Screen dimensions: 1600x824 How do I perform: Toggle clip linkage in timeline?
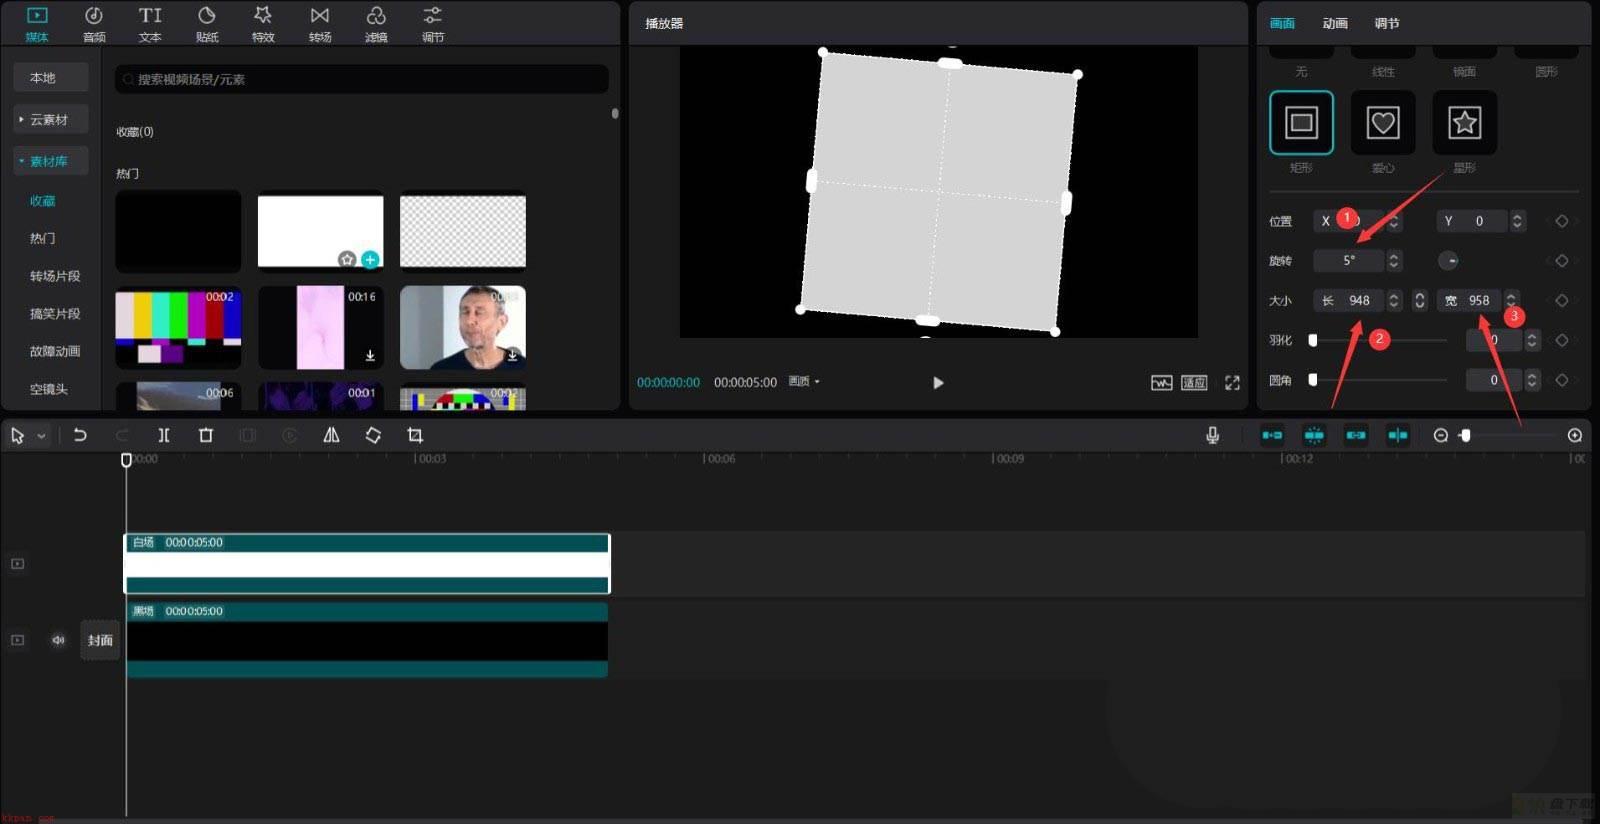click(1356, 435)
